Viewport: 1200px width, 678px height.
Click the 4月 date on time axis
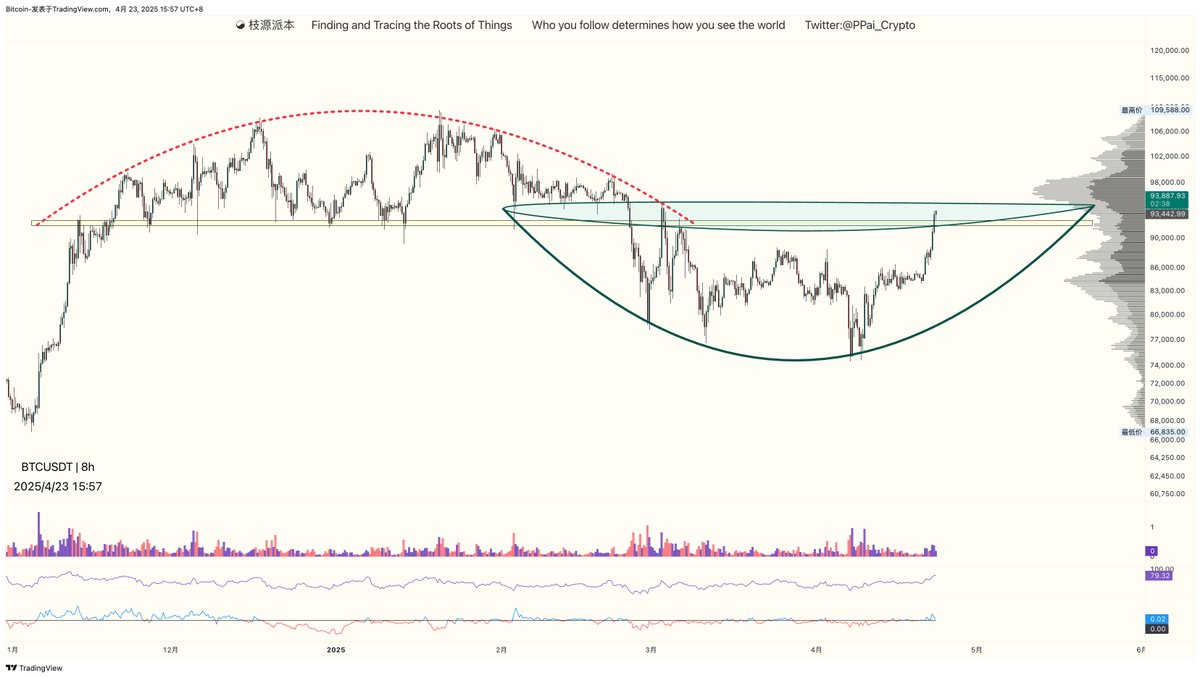pos(816,649)
